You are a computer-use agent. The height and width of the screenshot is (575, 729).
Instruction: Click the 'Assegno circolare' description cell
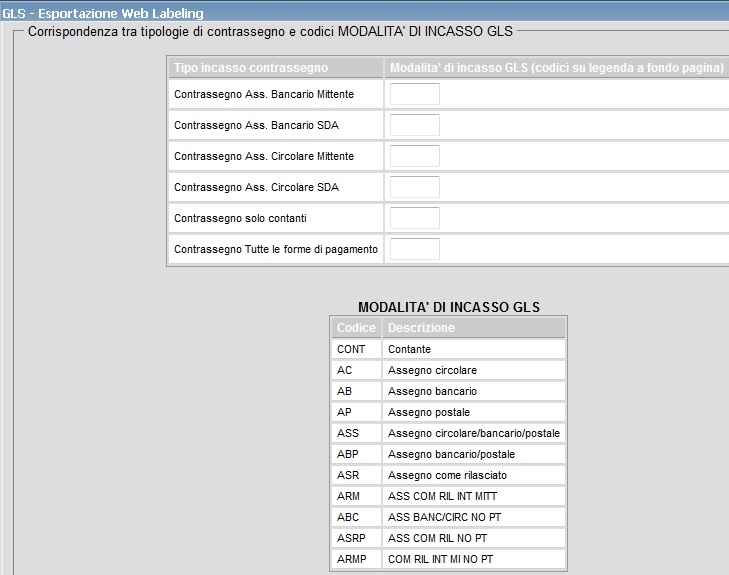coord(474,370)
